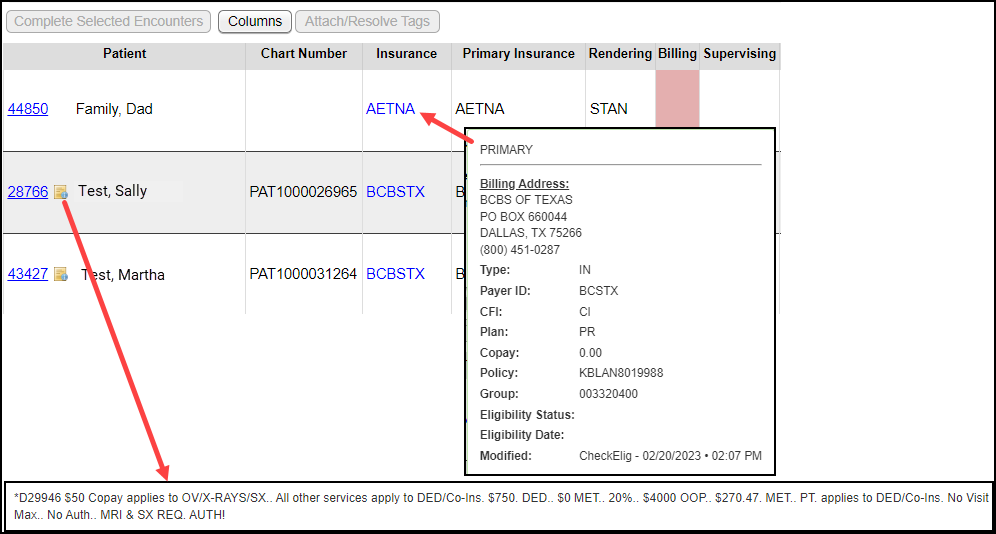Click the BCBSTX link in Sally's row
This screenshot has width=996, height=534.
coord(395,191)
